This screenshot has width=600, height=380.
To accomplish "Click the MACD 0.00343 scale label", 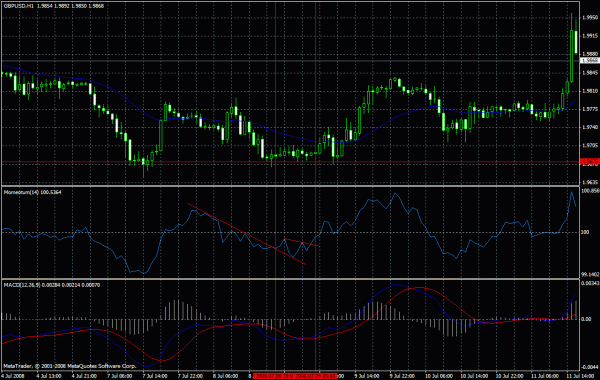I will tap(590, 283).
